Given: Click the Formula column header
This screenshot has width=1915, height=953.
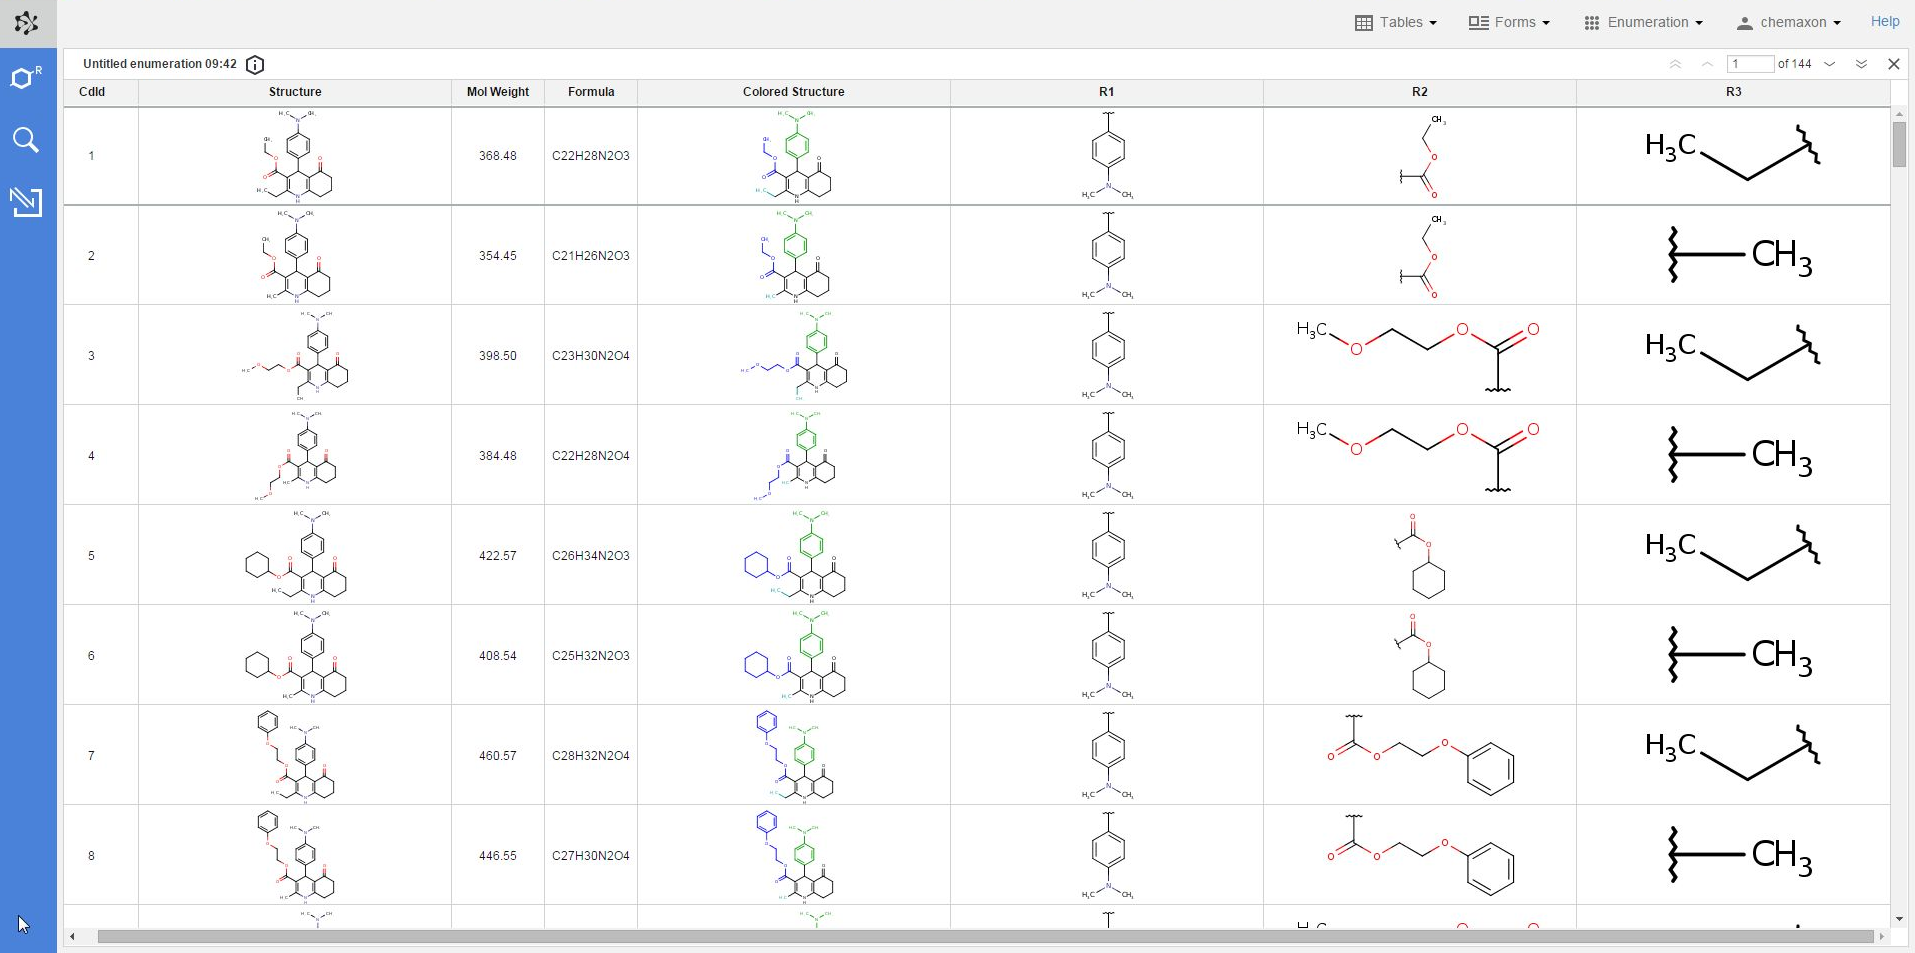Looking at the screenshot, I should [591, 92].
